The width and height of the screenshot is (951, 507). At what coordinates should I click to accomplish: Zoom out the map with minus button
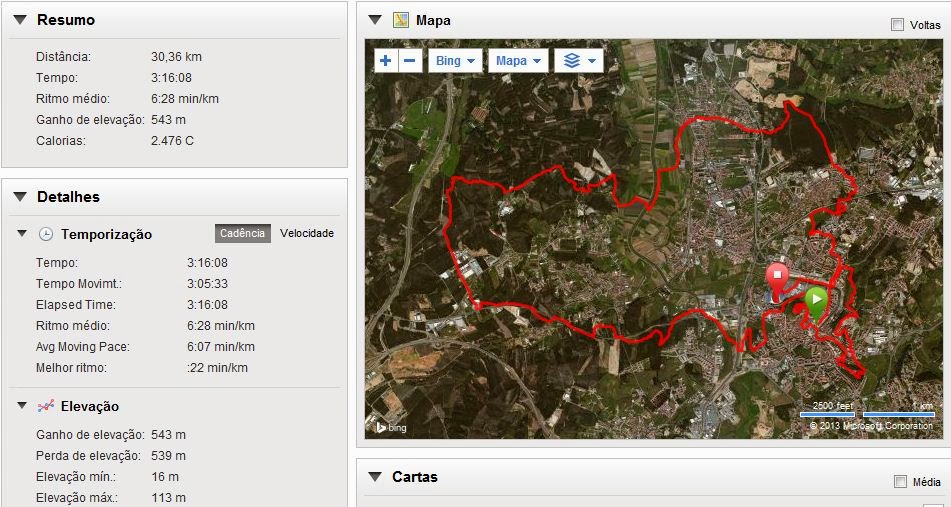coord(410,61)
